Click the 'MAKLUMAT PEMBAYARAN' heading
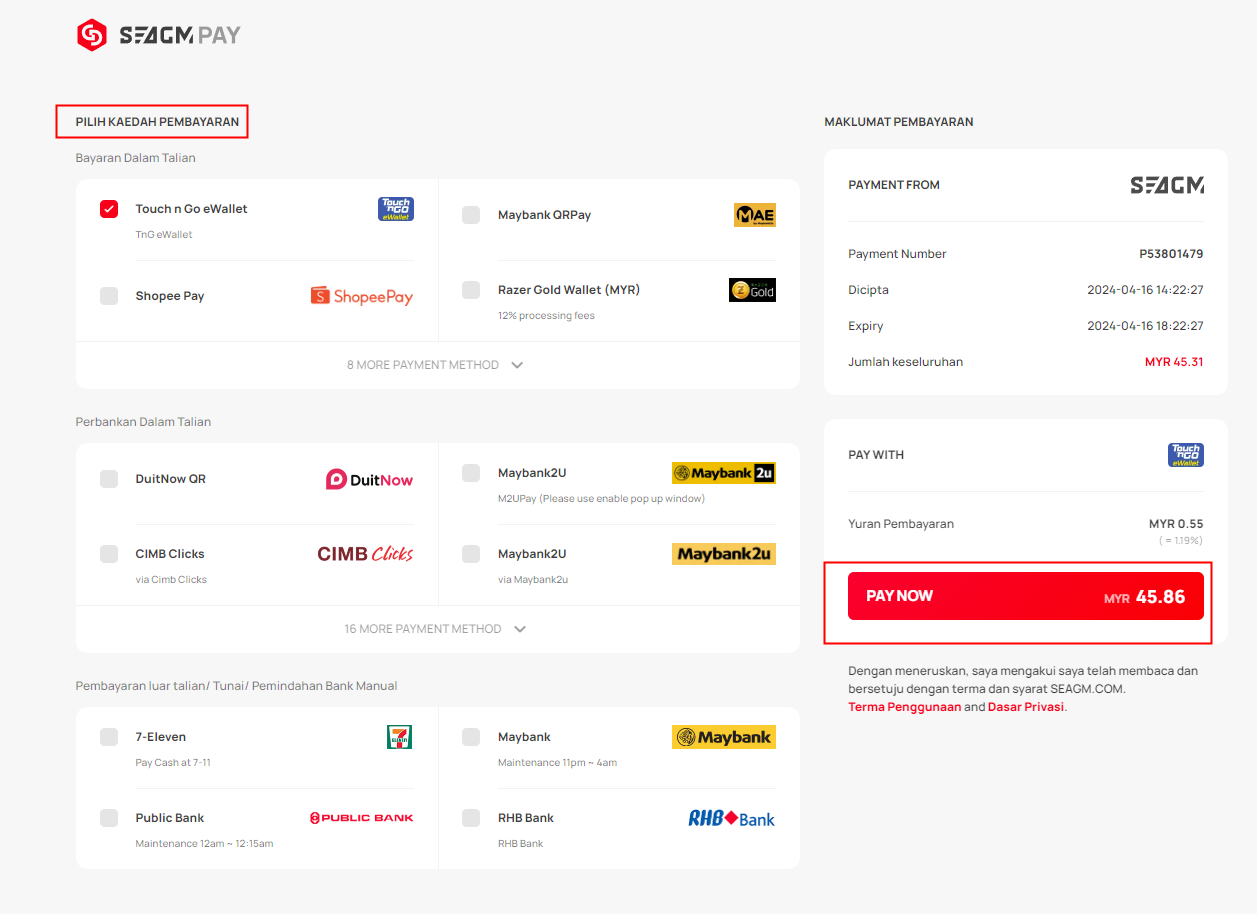1257x914 pixels. click(x=899, y=122)
